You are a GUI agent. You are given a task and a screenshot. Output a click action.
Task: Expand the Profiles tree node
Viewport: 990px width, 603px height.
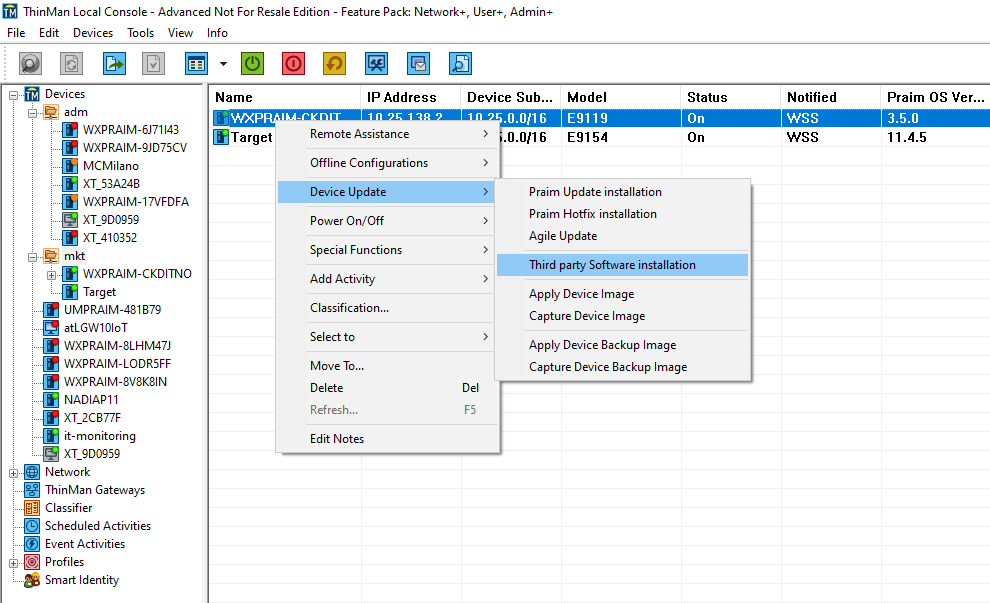click(13, 563)
